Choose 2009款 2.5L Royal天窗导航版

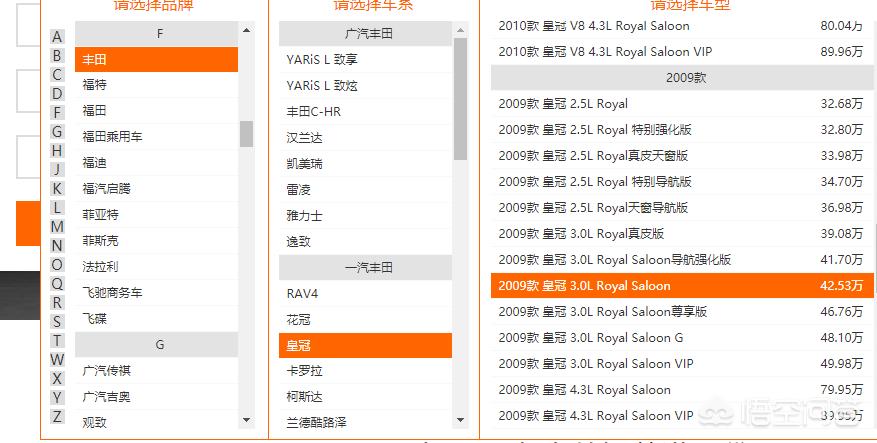tap(682, 208)
